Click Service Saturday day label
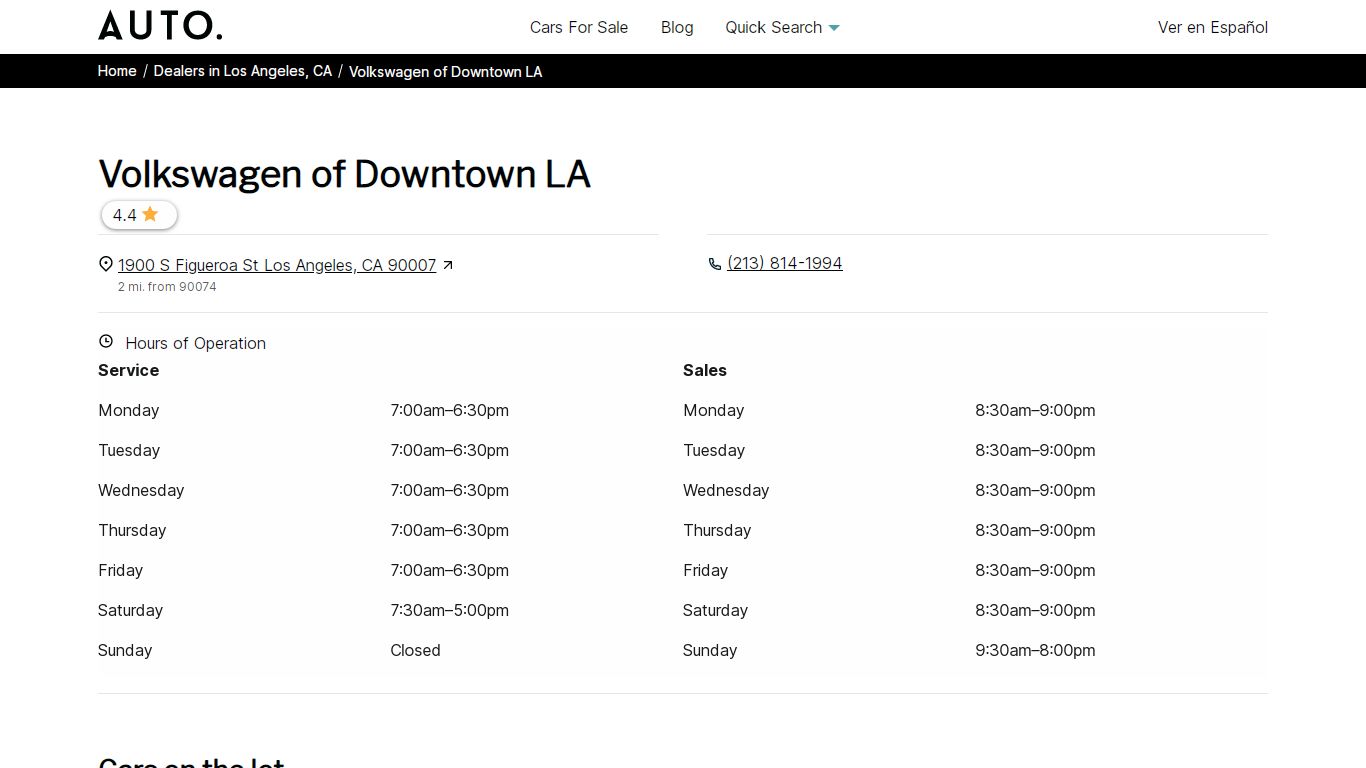This screenshot has width=1366, height=768. (x=131, y=610)
